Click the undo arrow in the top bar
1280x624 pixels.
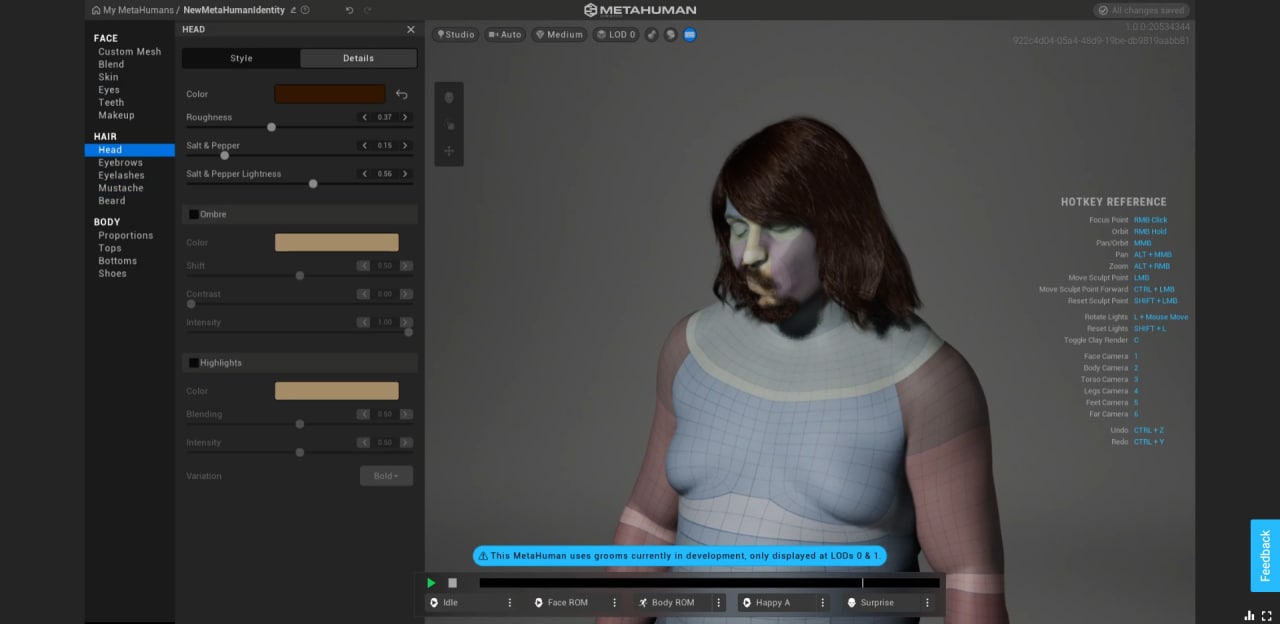click(349, 10)
